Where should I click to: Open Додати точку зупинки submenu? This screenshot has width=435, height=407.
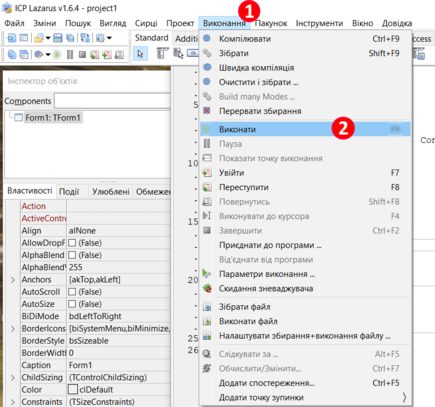tap(305, 398)
